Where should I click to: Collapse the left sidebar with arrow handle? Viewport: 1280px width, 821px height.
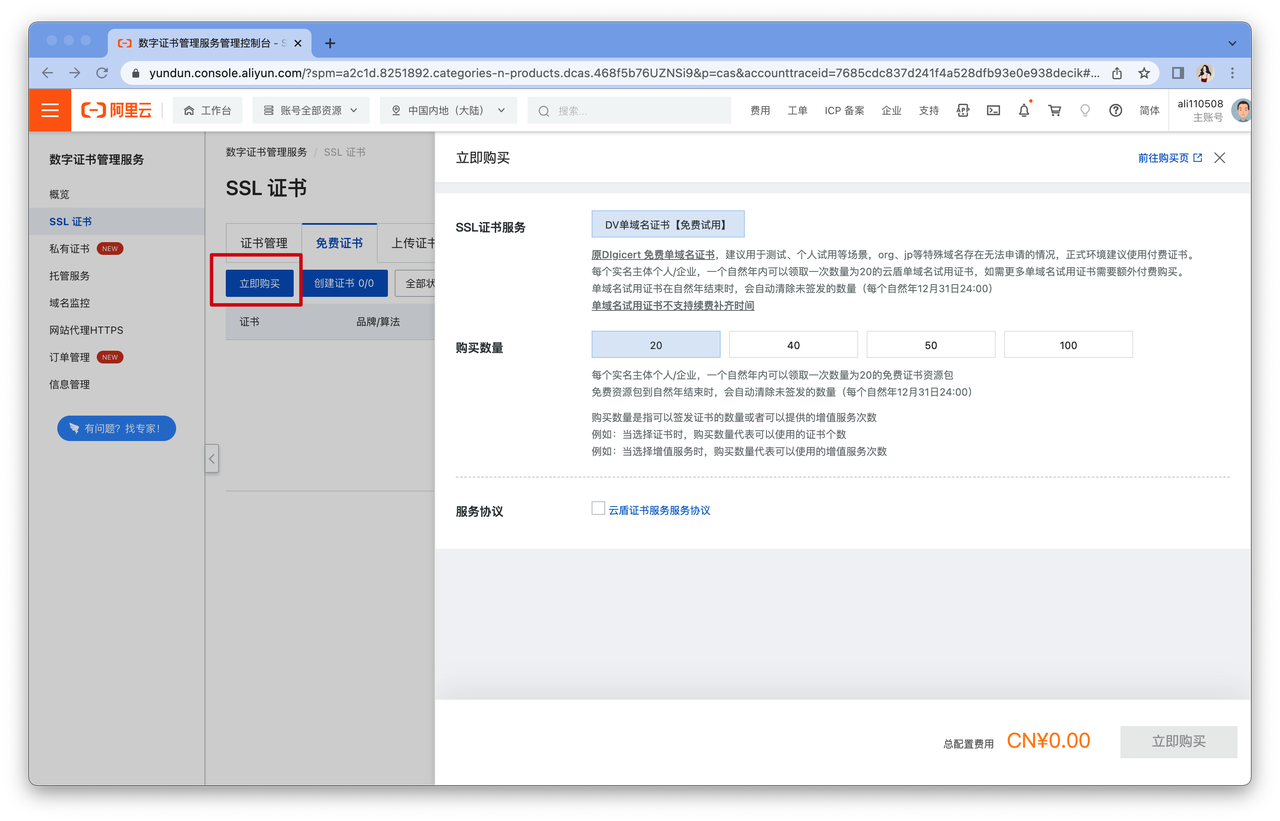(x=212, y=459)
